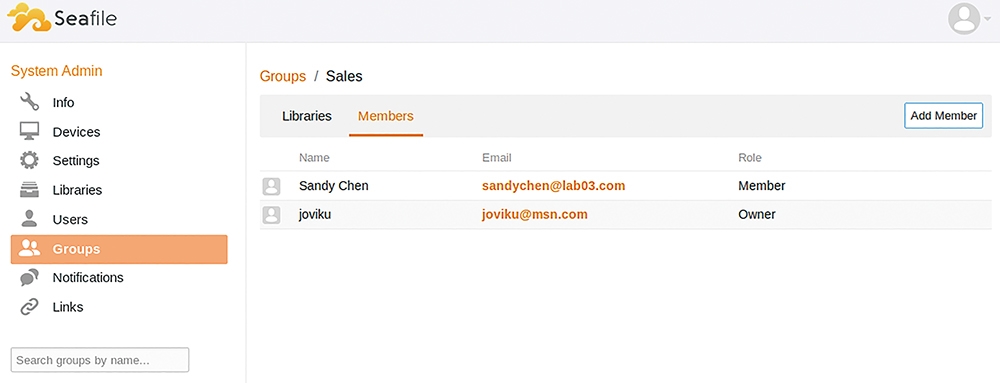Viewport: 1000px width, 383px height.
Task: Click the Libraries drawer icon
Action: [29, 190]
